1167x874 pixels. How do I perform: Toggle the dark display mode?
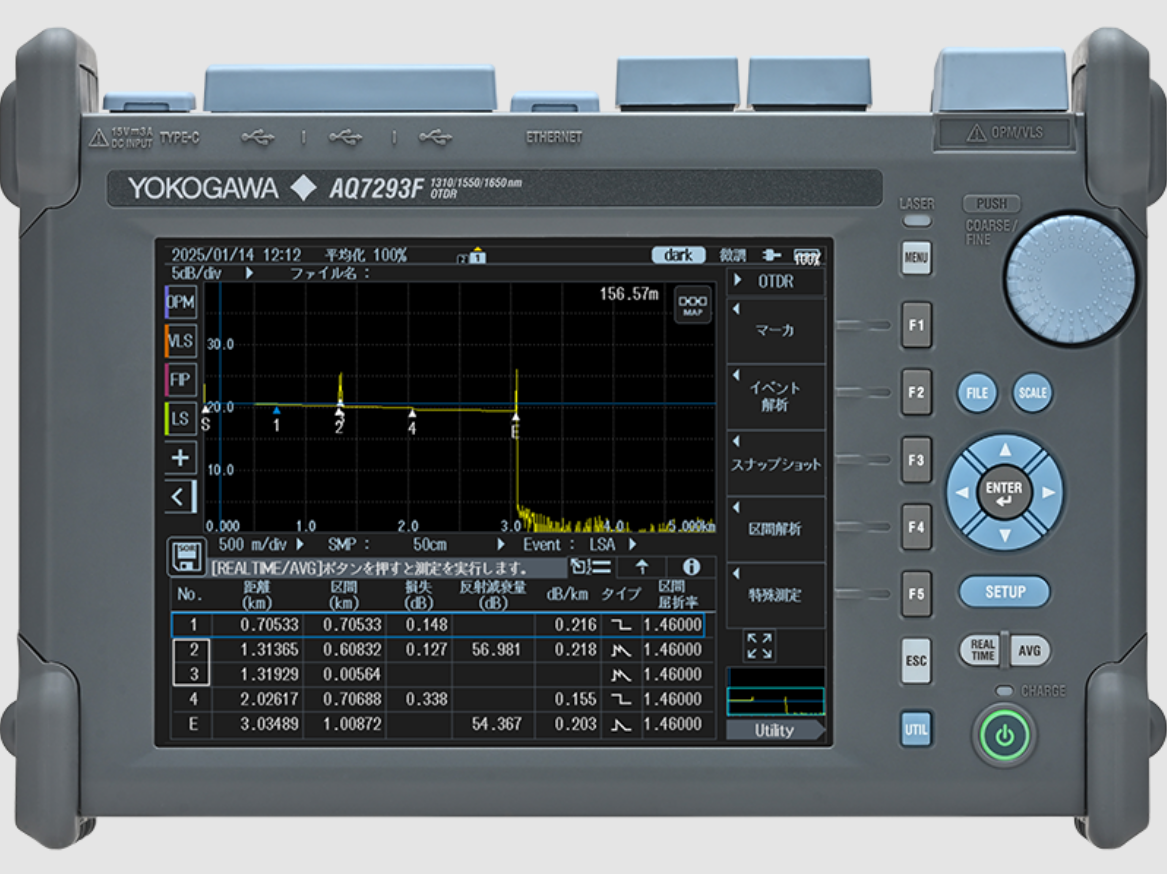(x=678, y=255)
